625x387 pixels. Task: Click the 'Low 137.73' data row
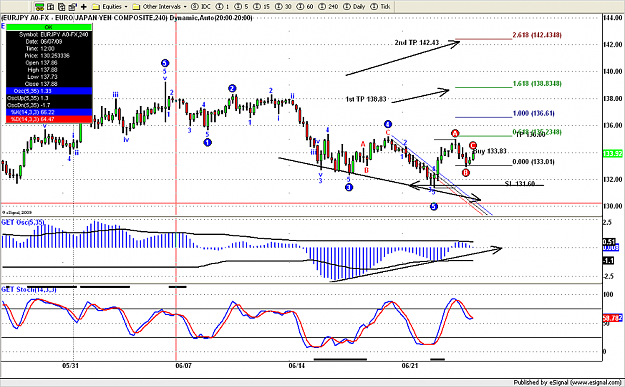point(49,77)
